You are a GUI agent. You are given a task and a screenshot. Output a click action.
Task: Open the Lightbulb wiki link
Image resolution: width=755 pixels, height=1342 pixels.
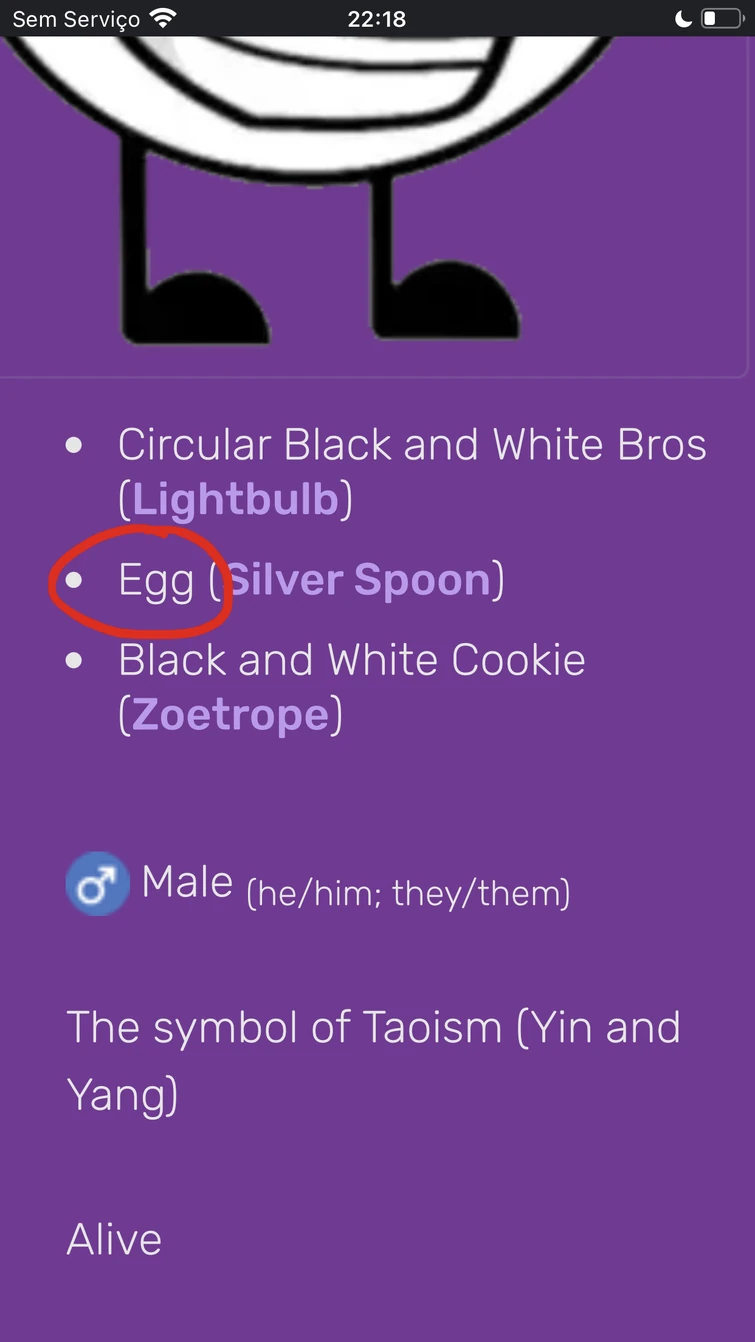pos(235,497)
